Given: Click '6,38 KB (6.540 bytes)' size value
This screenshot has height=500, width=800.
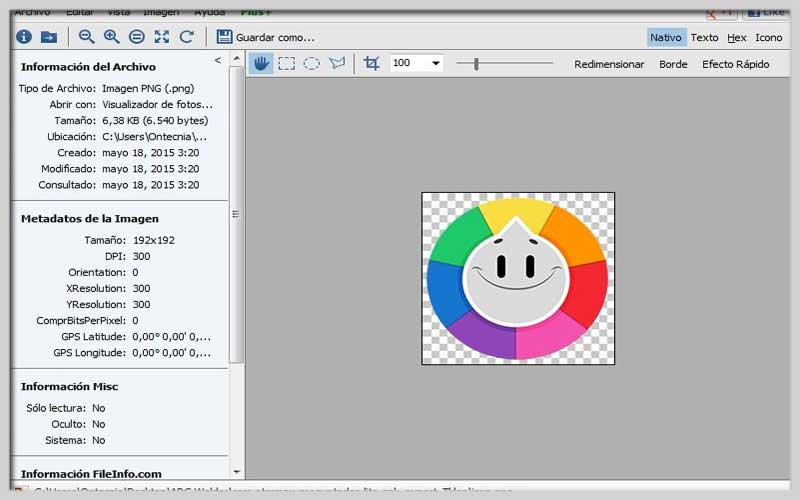Looking at the screenshot, I should tap(155, 120).
